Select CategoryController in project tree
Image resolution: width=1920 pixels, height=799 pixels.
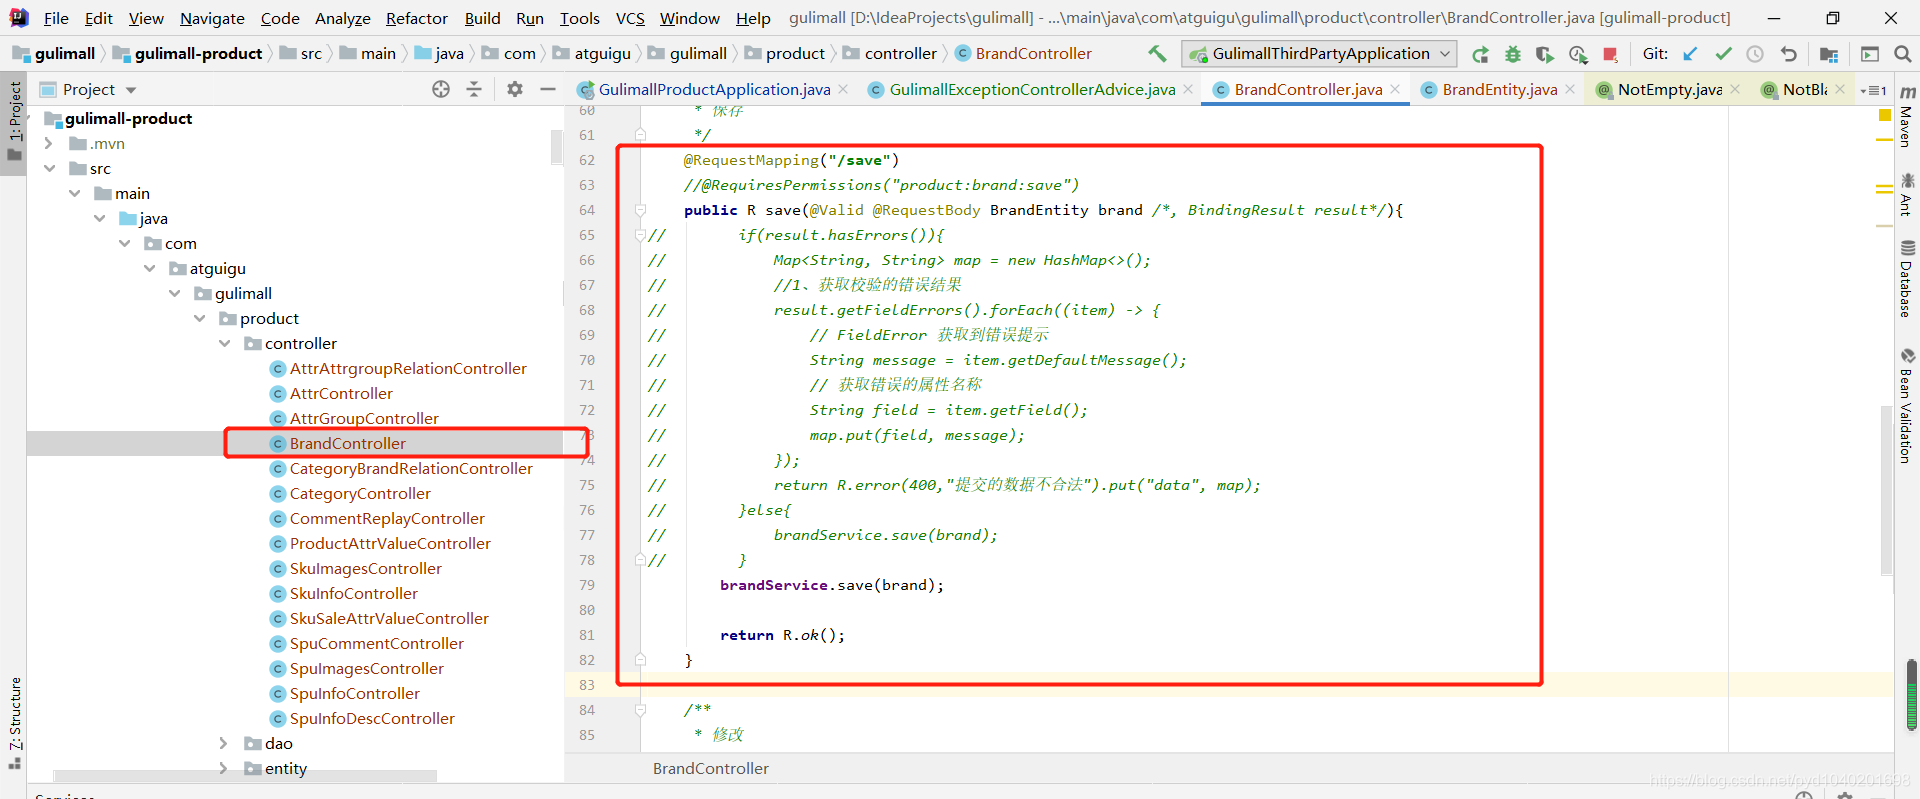pos(360,494)
